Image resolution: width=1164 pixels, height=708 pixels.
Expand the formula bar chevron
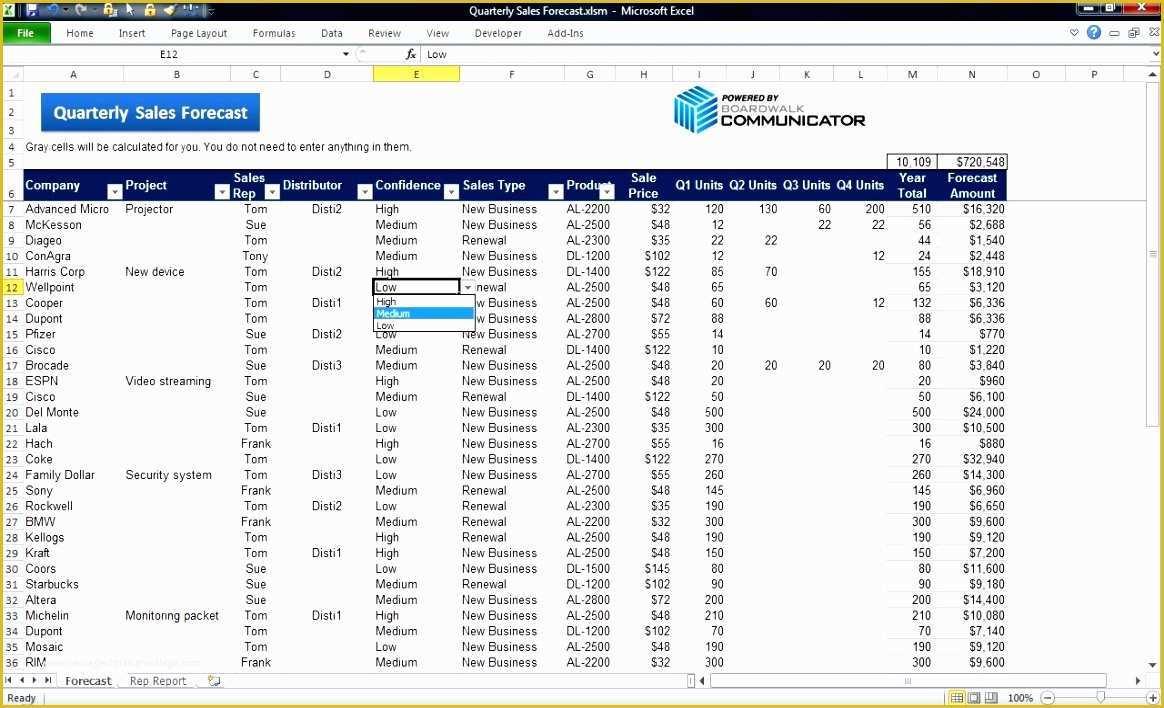[x=1155, y=54]
